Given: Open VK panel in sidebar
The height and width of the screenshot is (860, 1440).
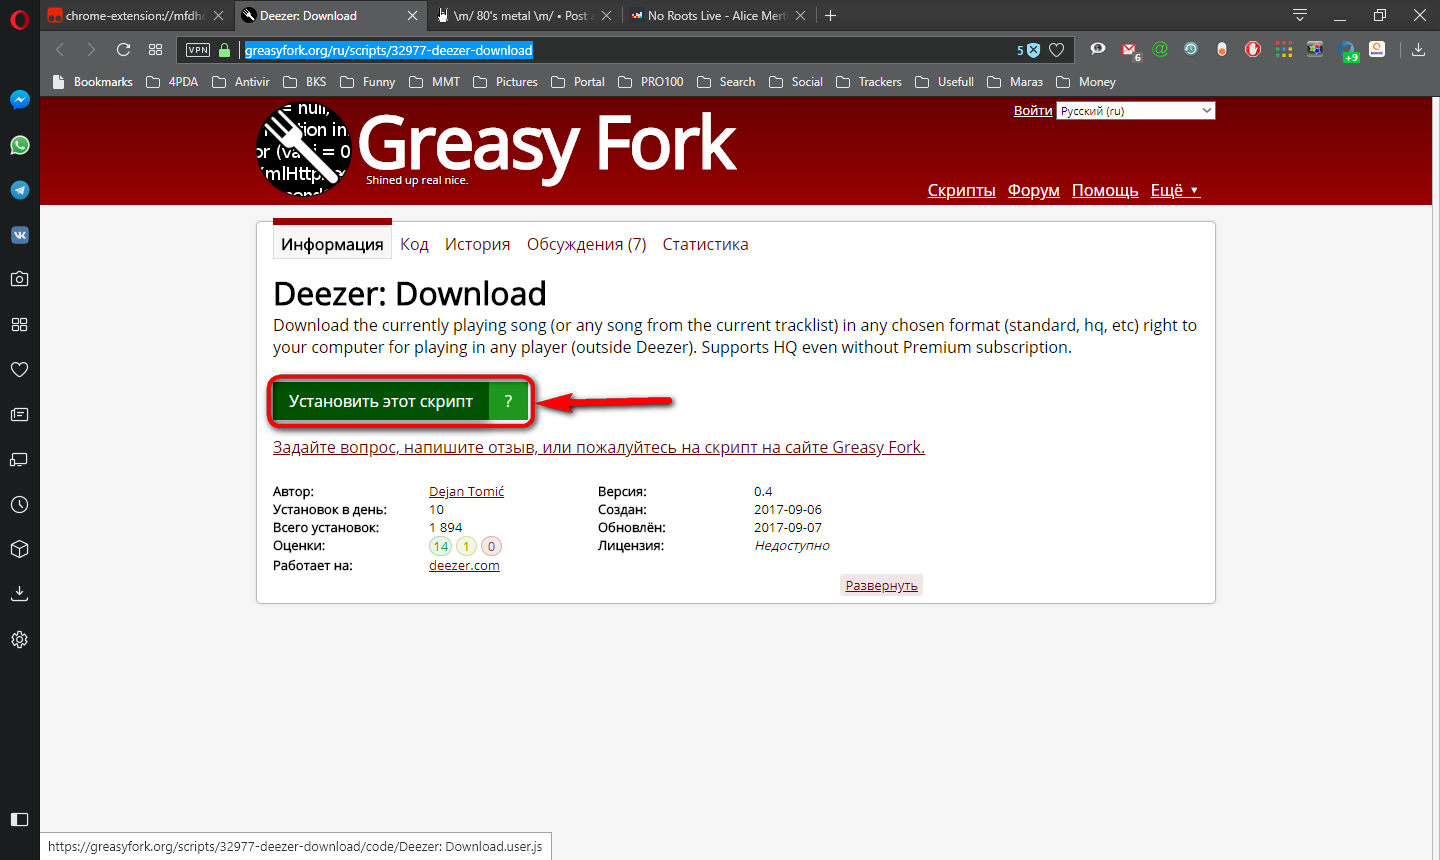Looking at the screenshot, I should (19, 235).
